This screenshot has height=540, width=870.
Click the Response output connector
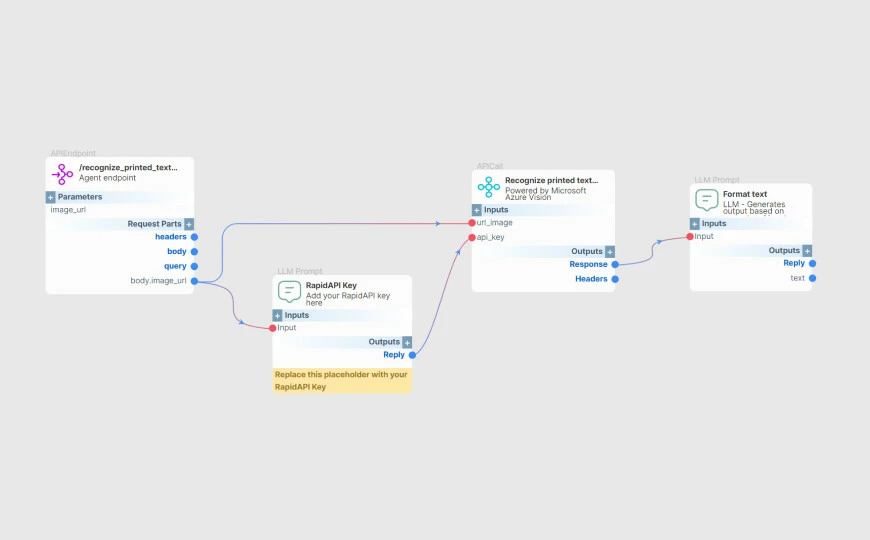(615, 265)
